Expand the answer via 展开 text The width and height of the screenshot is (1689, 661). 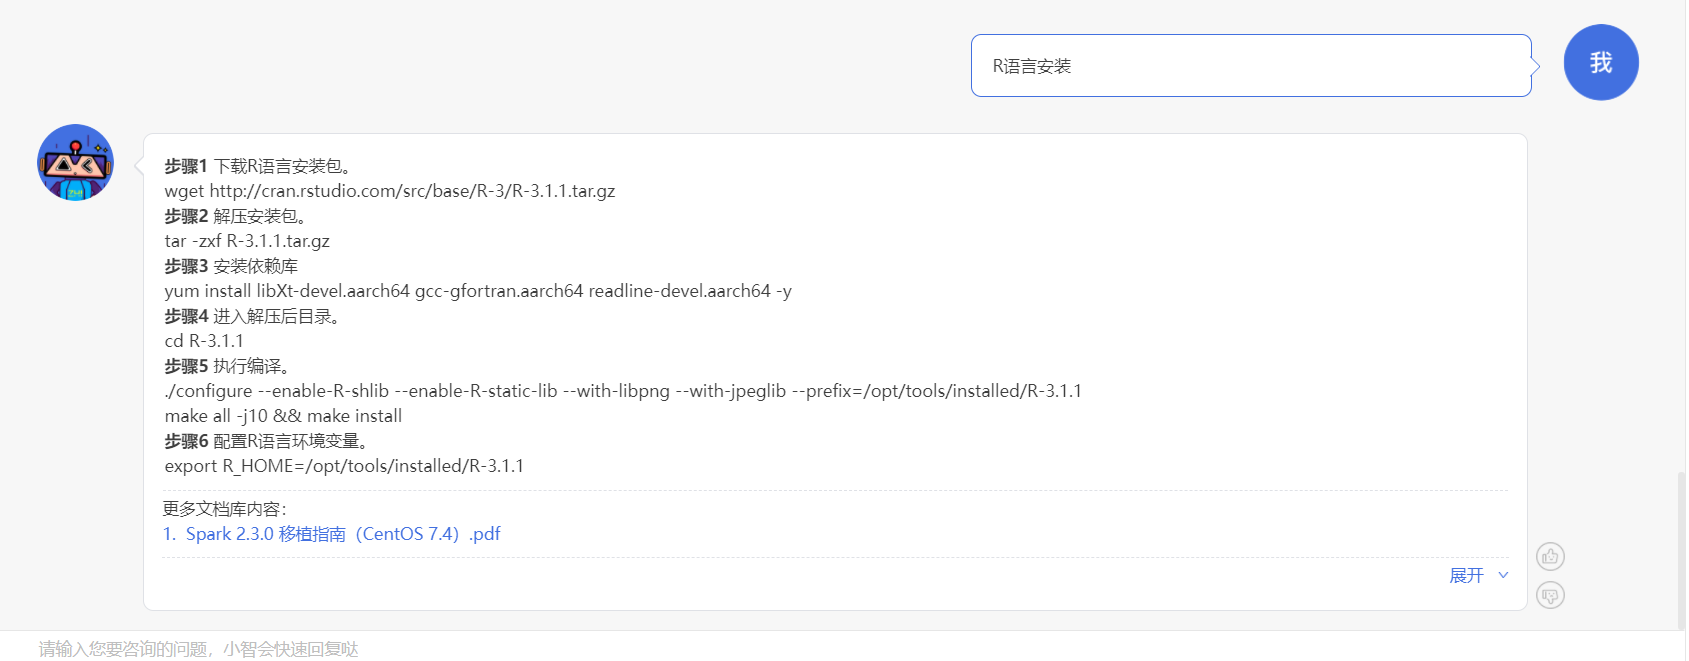click(x=1466, y=575)
